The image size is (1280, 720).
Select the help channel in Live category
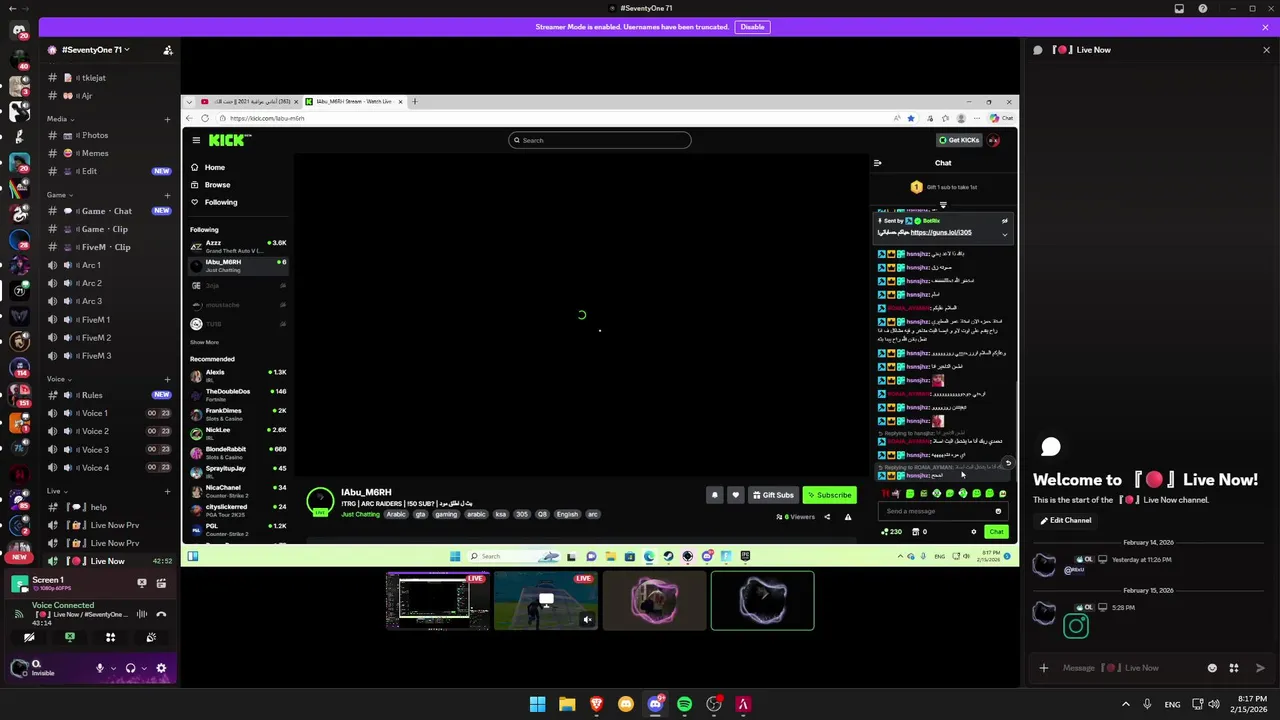pyautogui.click(x=108, y=507)
